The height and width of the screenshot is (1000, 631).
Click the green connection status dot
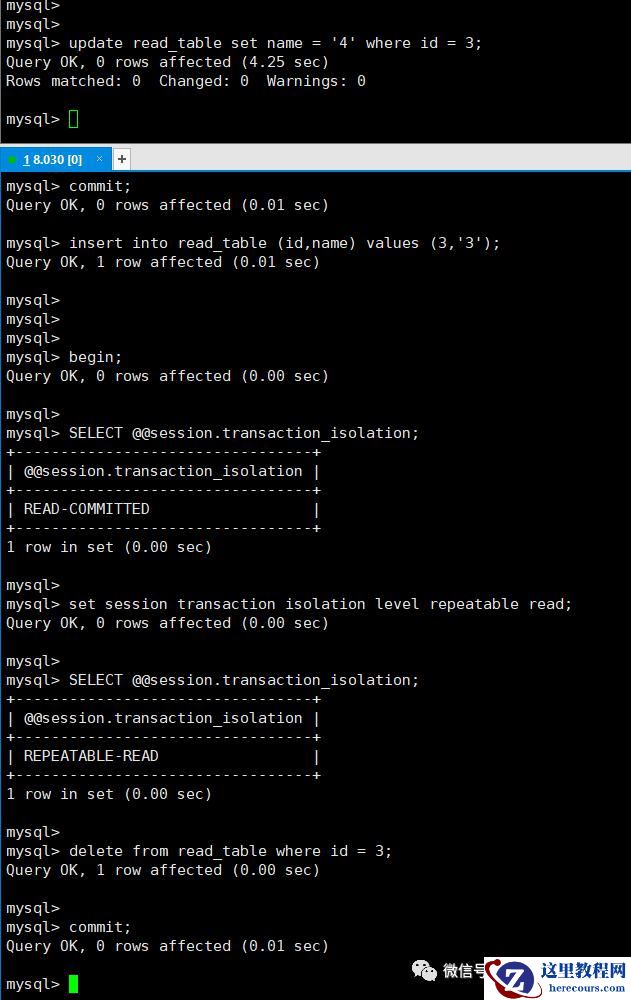point(11,160)
